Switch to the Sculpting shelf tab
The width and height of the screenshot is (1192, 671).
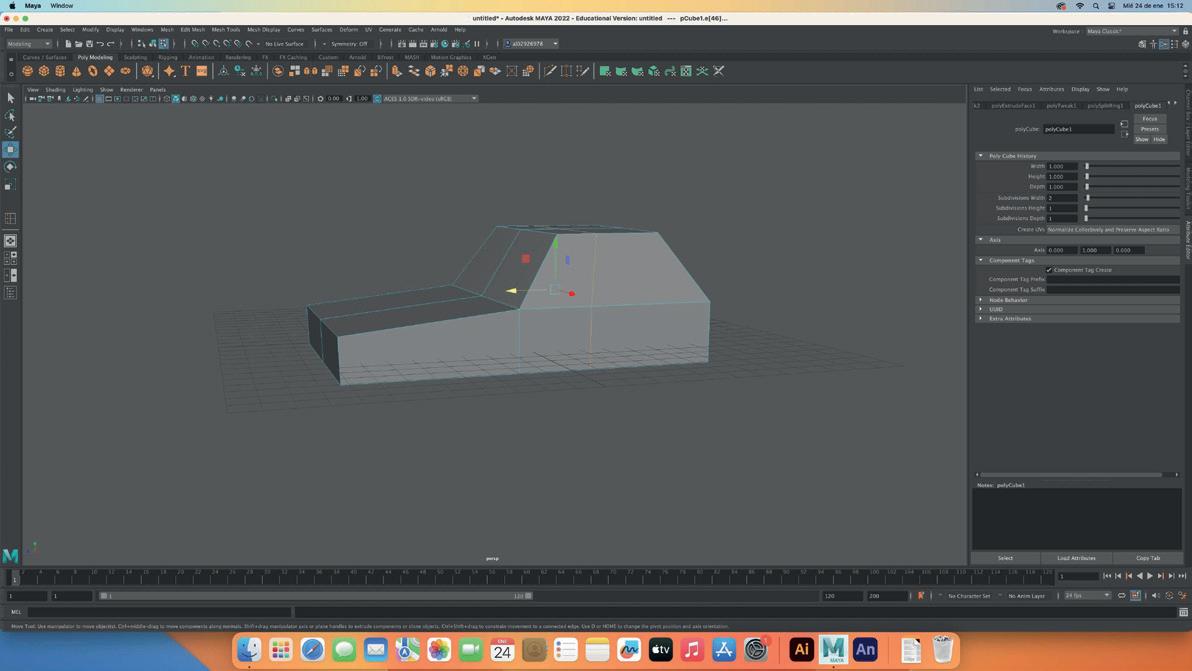pos(135,57)
